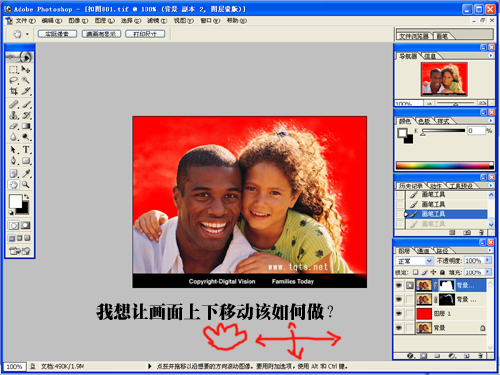Viewport: 500px width, 375px height.
Task: Select the Clone Stamp tool
Action: (14, 115)
